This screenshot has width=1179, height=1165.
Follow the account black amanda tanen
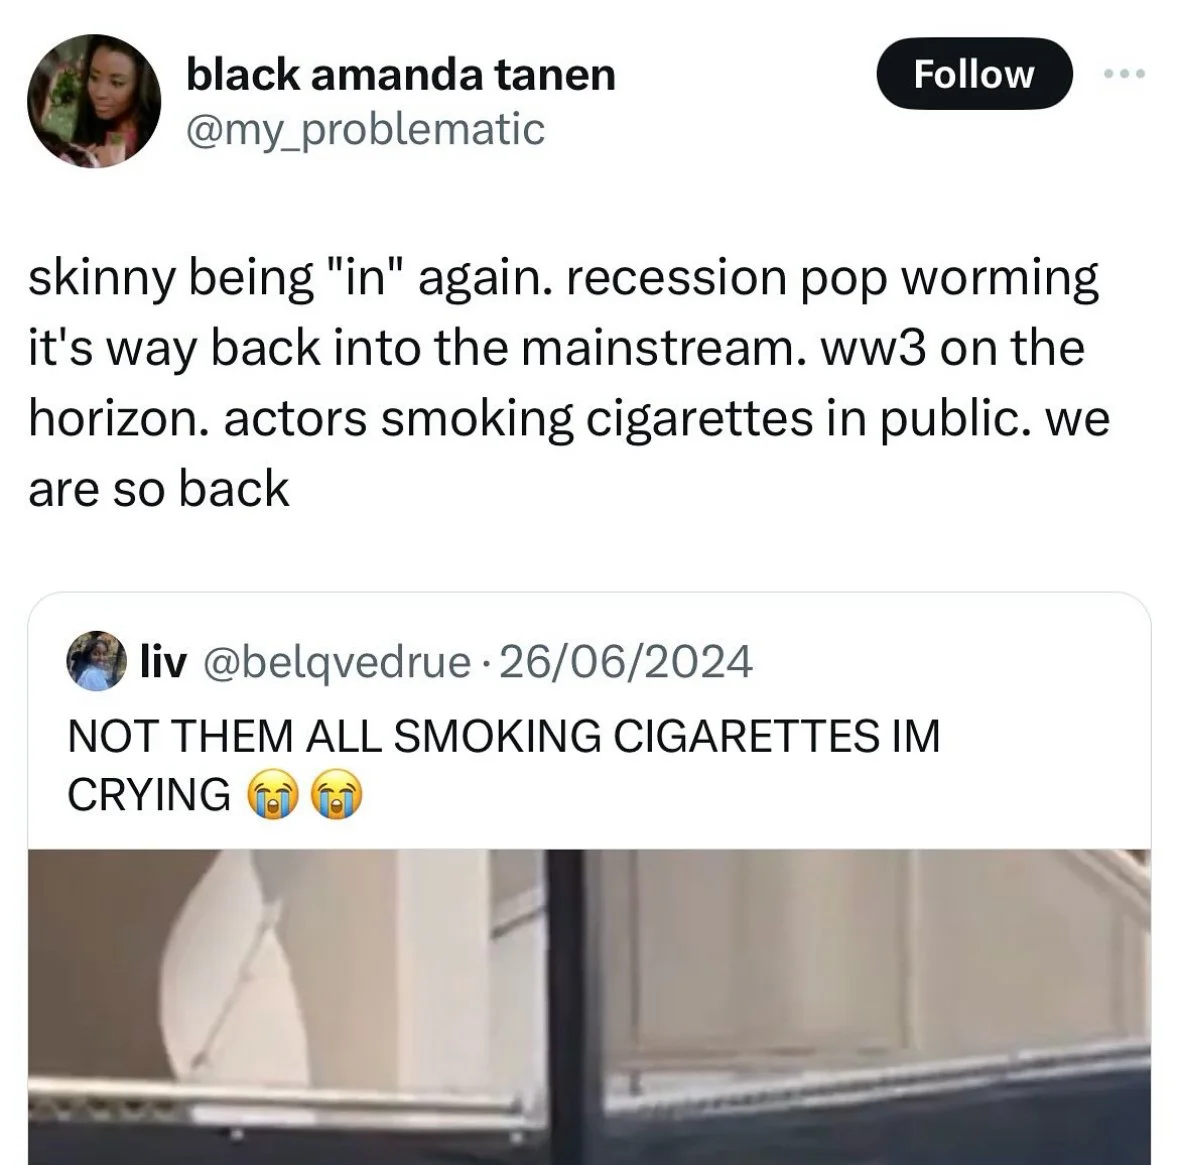(974, 74)
